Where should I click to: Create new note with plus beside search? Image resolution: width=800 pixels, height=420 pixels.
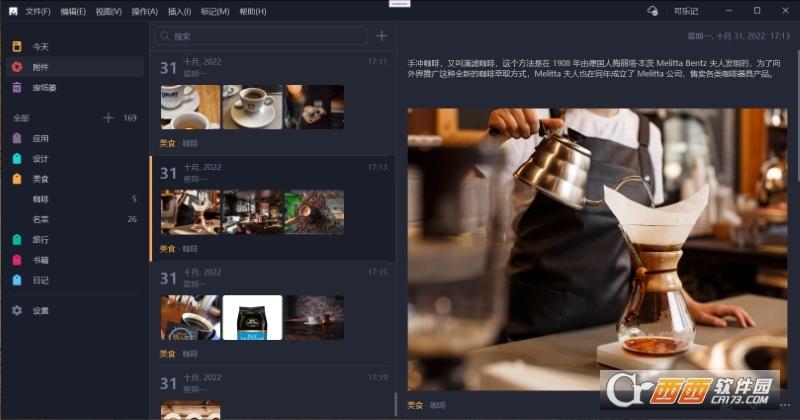382,36
